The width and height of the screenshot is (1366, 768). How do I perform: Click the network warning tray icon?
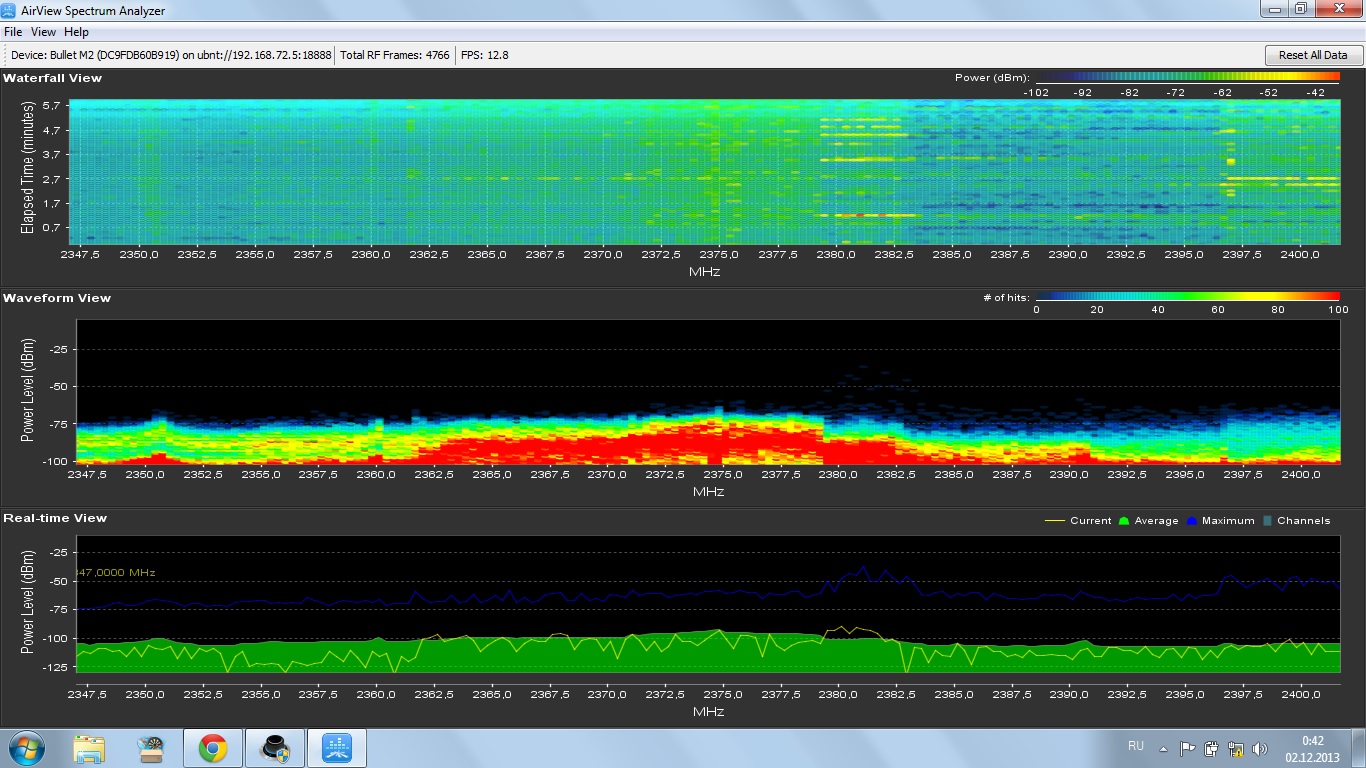pyautogui.click(x=1236, y=748)
